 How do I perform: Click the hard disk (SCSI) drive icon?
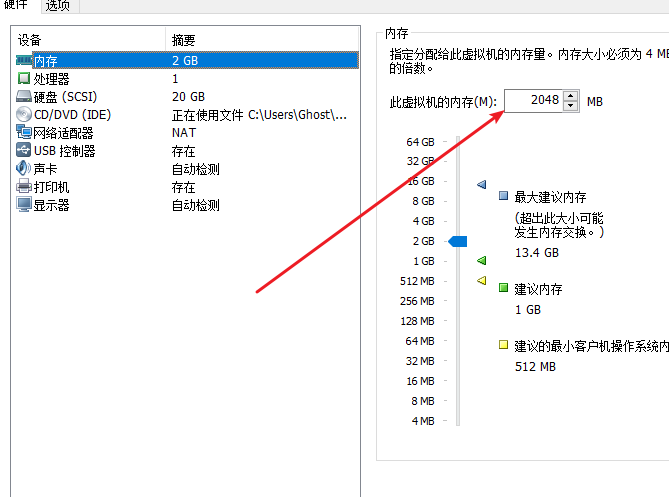coord(24,96)
